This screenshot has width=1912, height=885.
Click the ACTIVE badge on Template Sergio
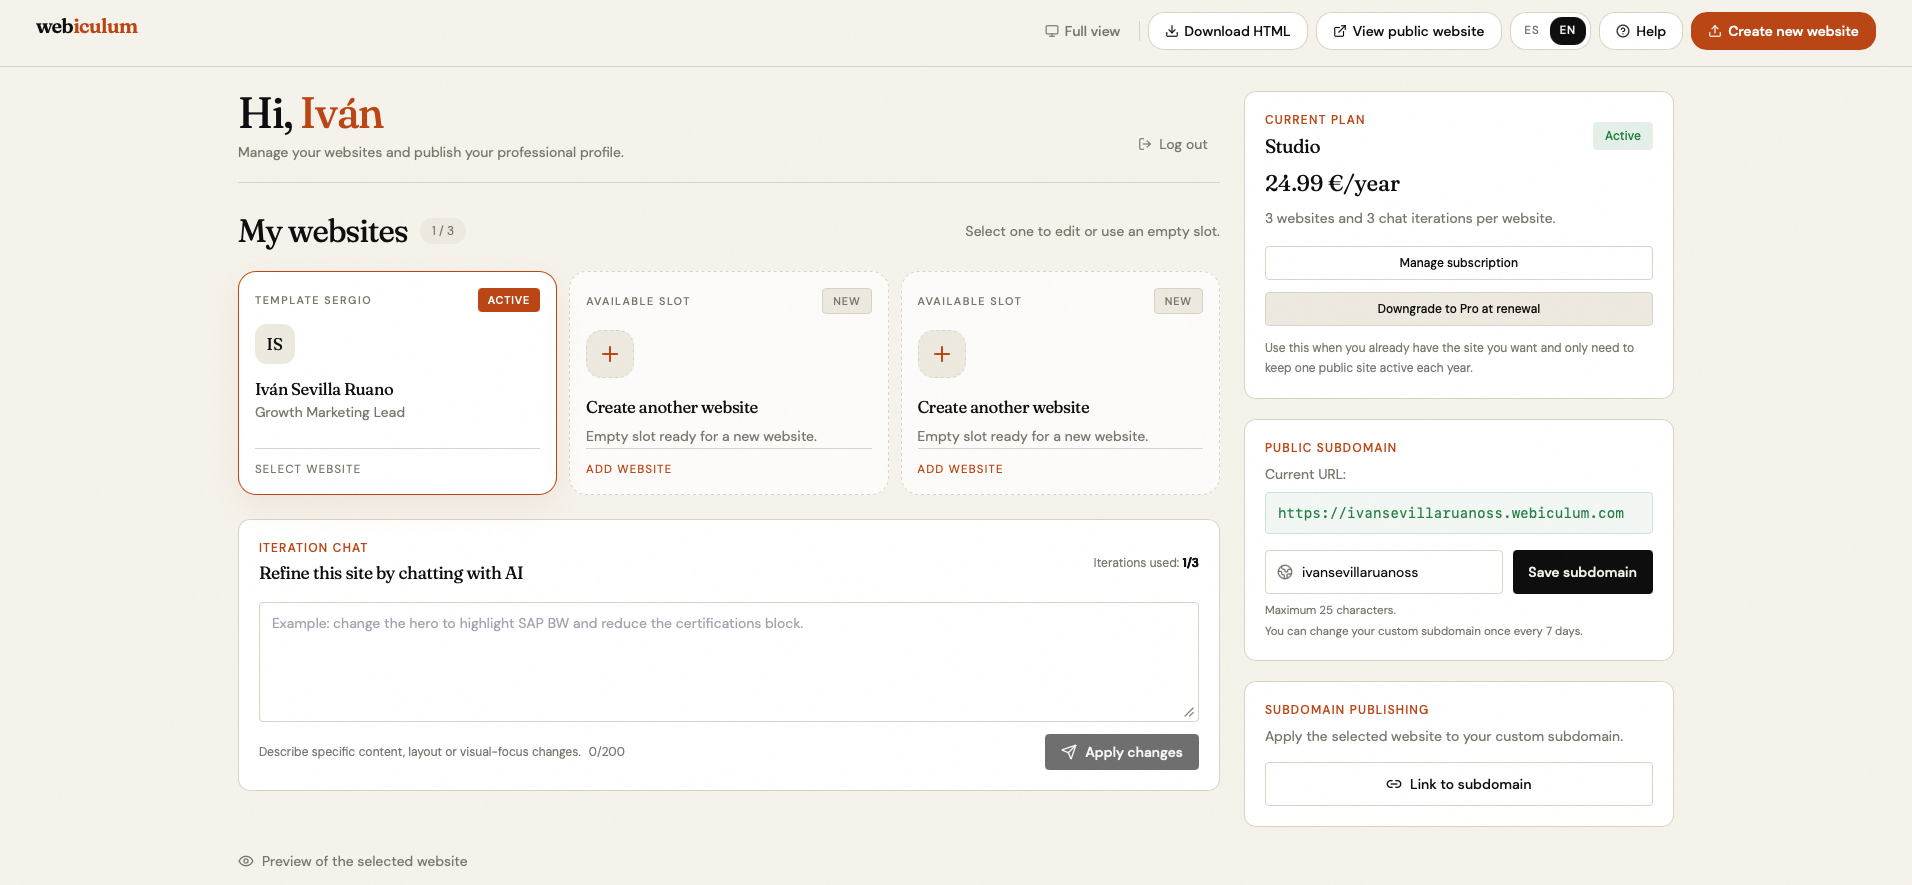509,300
